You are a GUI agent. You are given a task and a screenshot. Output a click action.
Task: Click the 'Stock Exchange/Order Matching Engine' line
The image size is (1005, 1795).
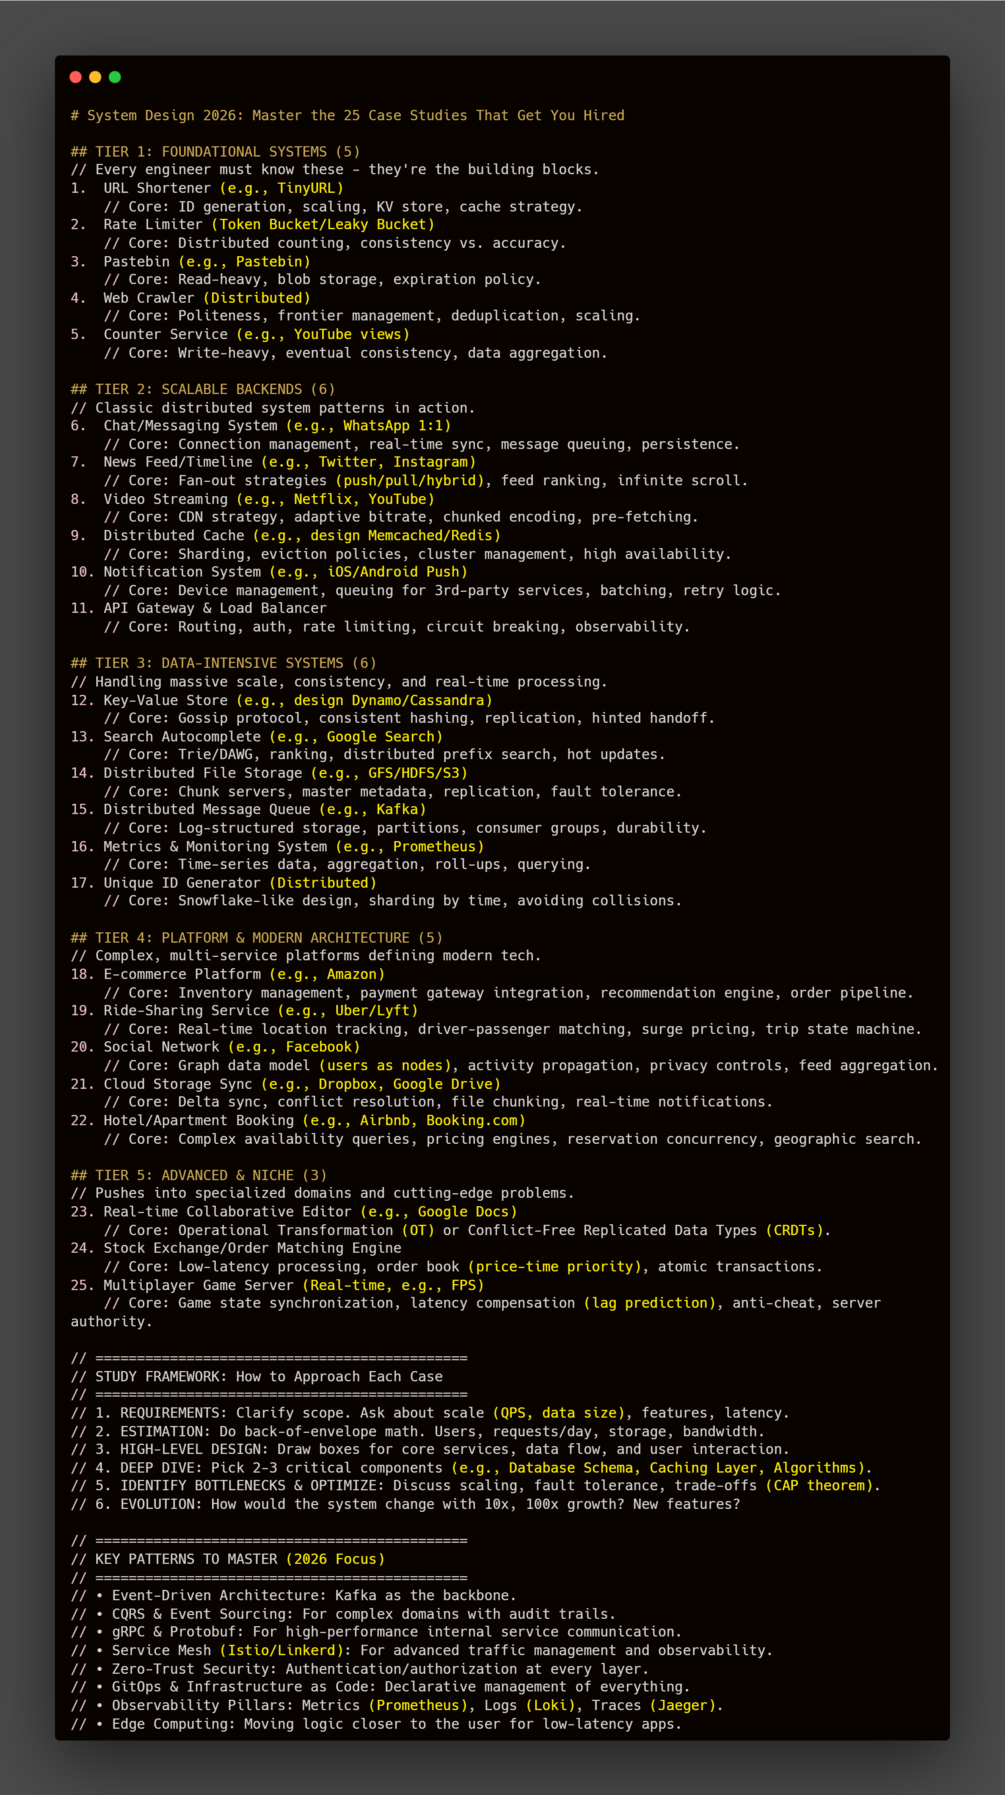[236, 1249]
